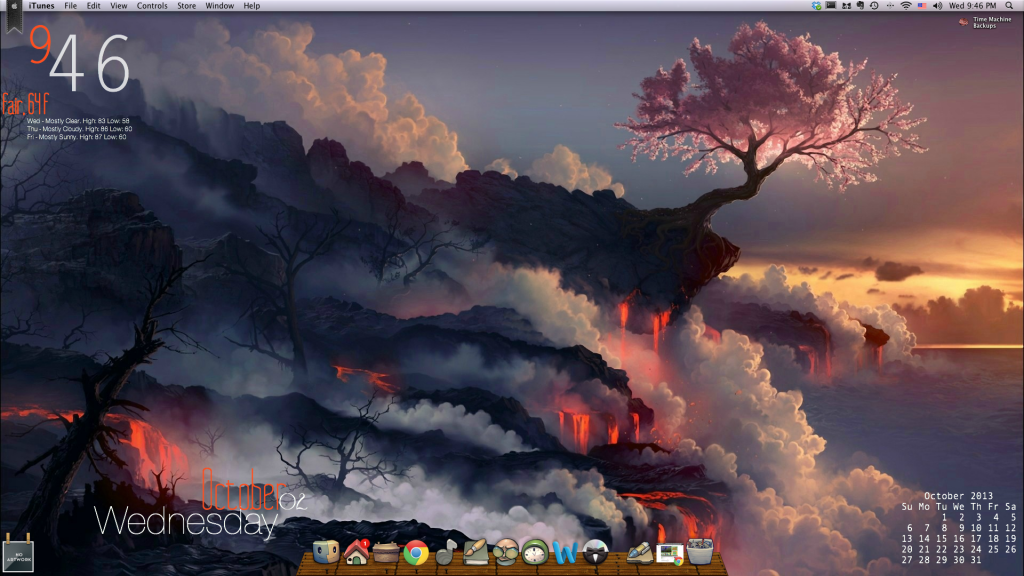
Task: Open the goggles face dock icon
Action: pyautogui.click(x=505, y=552)
